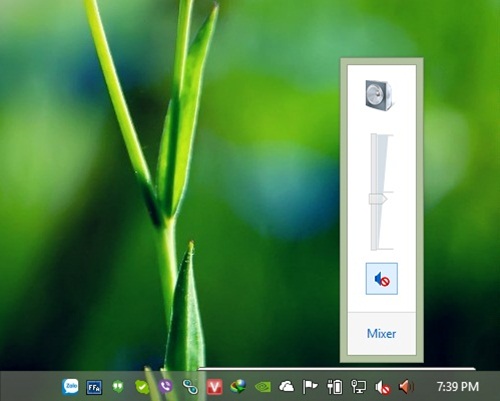Open the purple Viber tray icon
This screenshot has height=401, width=500.
pyautogui.click(x=166, y=387)
